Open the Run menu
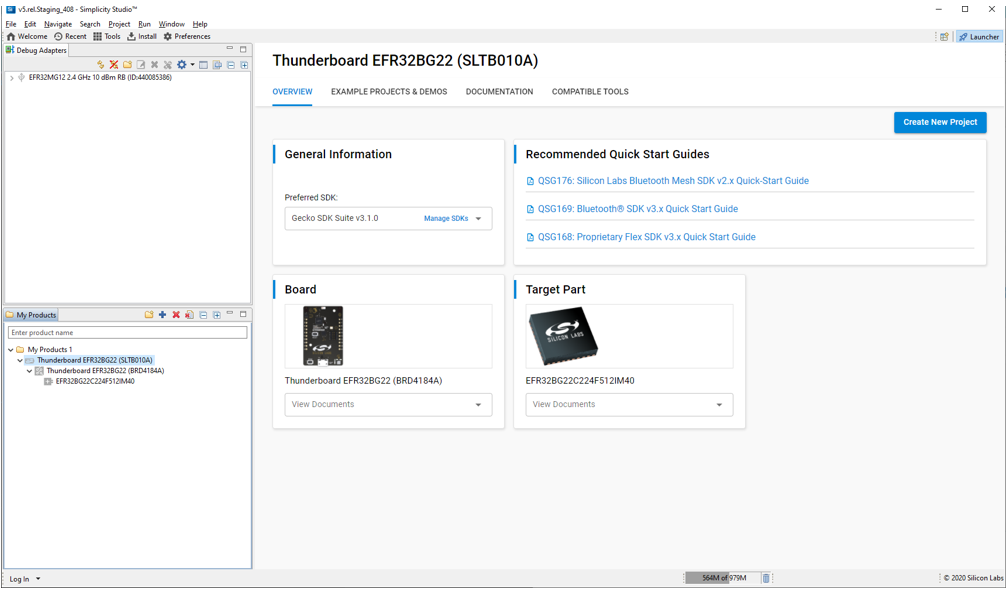This screenshot has width=1008, height=589. coord(144,24)
